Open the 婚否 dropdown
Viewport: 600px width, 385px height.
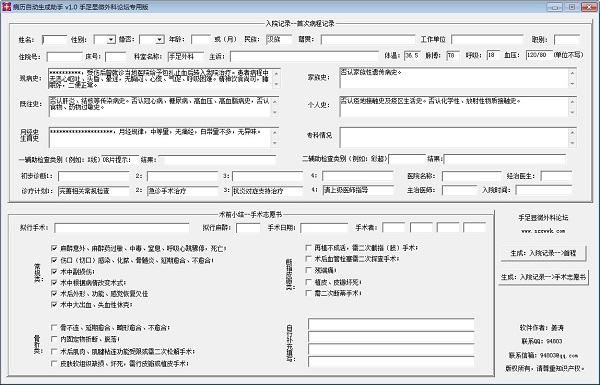tap(160, 39)
